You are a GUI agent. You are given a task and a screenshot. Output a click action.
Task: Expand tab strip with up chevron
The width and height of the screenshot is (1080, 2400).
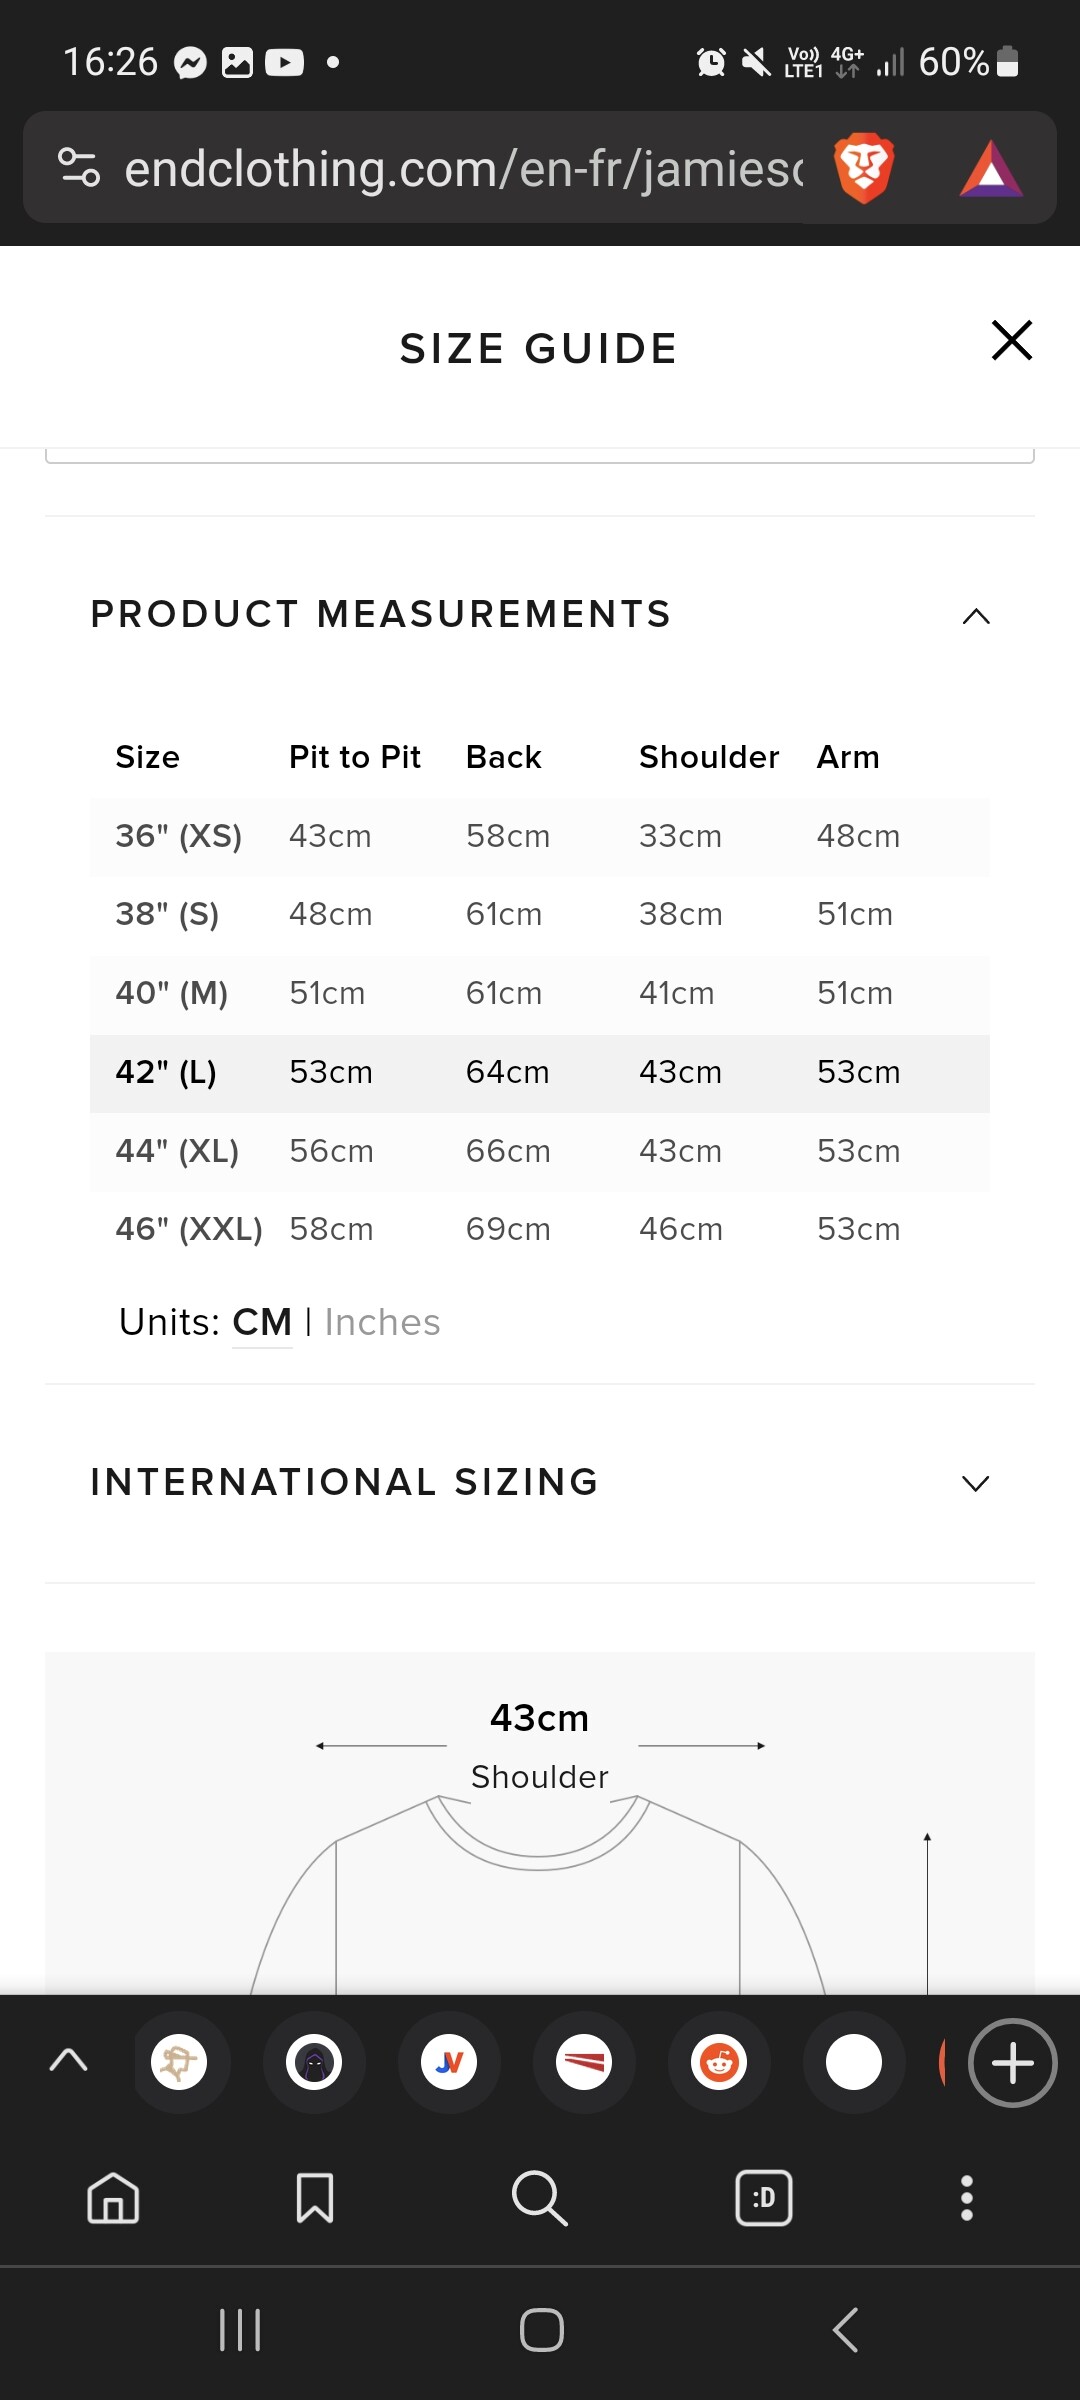click(68, 2060)
